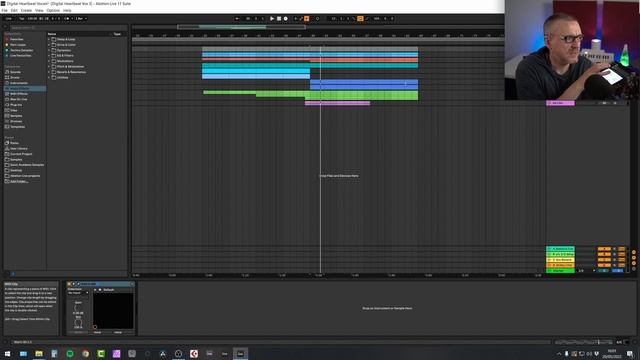Toggle the Link button

click(9, 18)
